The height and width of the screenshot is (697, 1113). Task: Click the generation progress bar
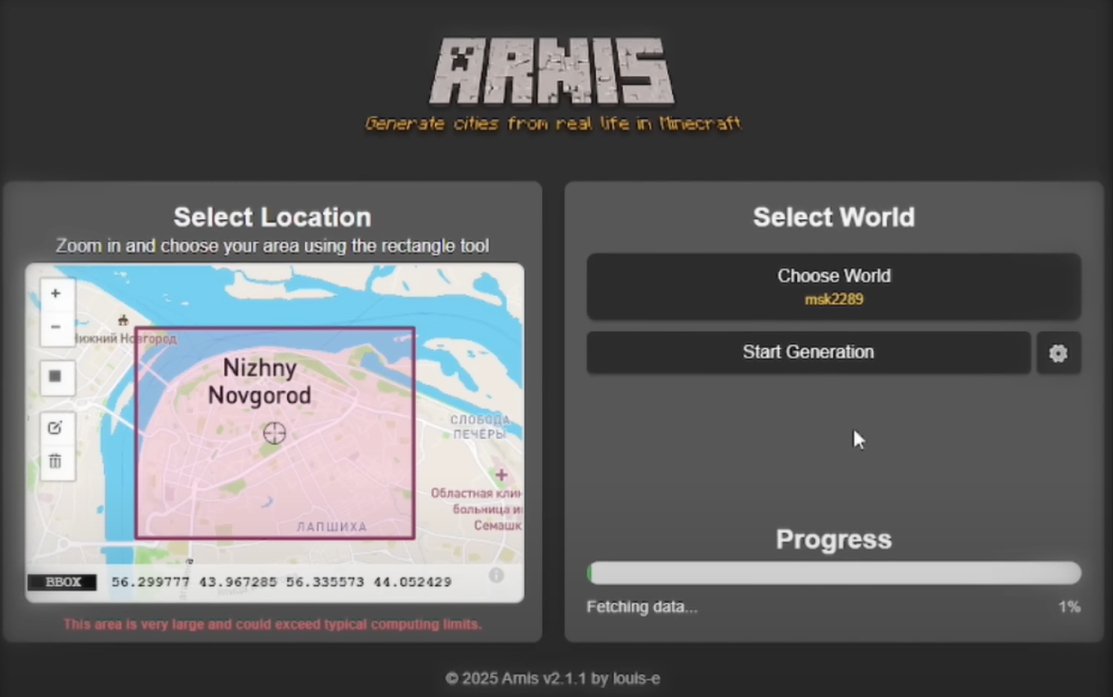pyautogui.click(x=833, y=573)
